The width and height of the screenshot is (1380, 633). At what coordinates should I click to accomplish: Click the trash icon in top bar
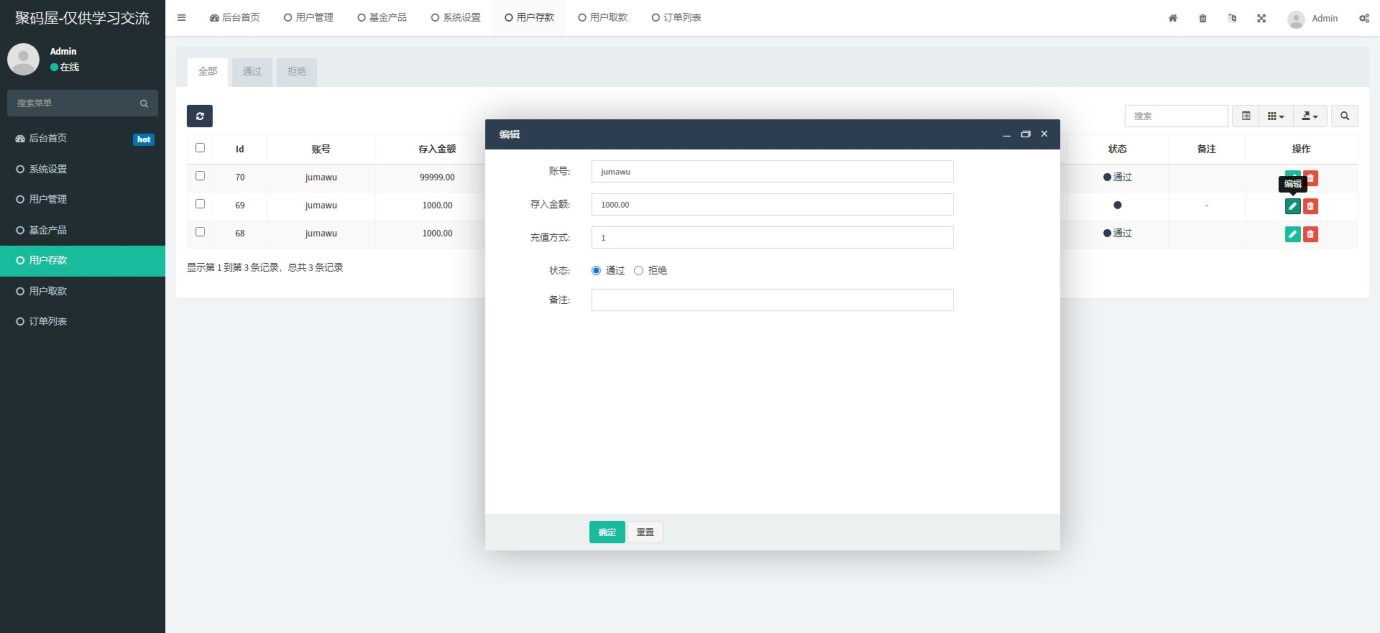[1202, 18]
